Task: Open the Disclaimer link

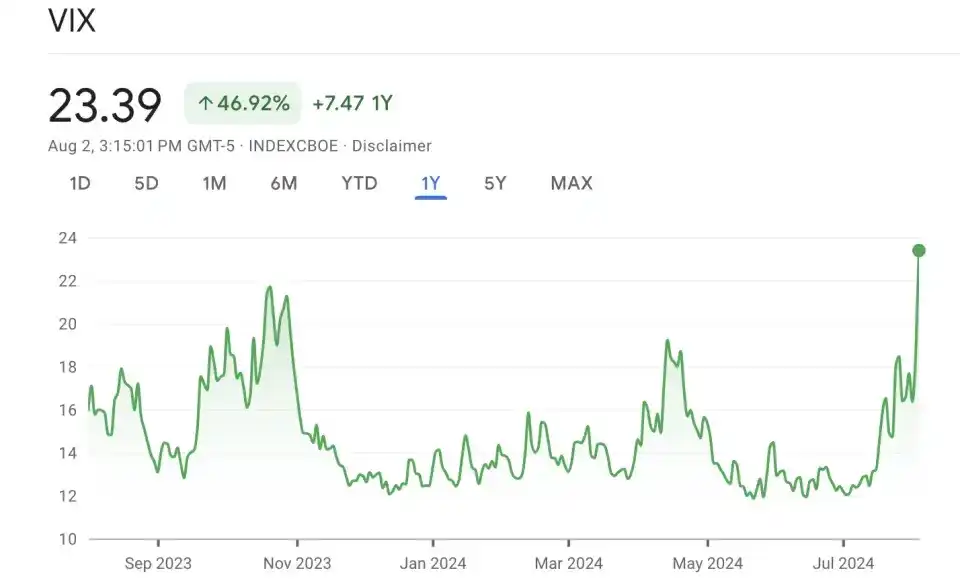Action: [392, 146]
